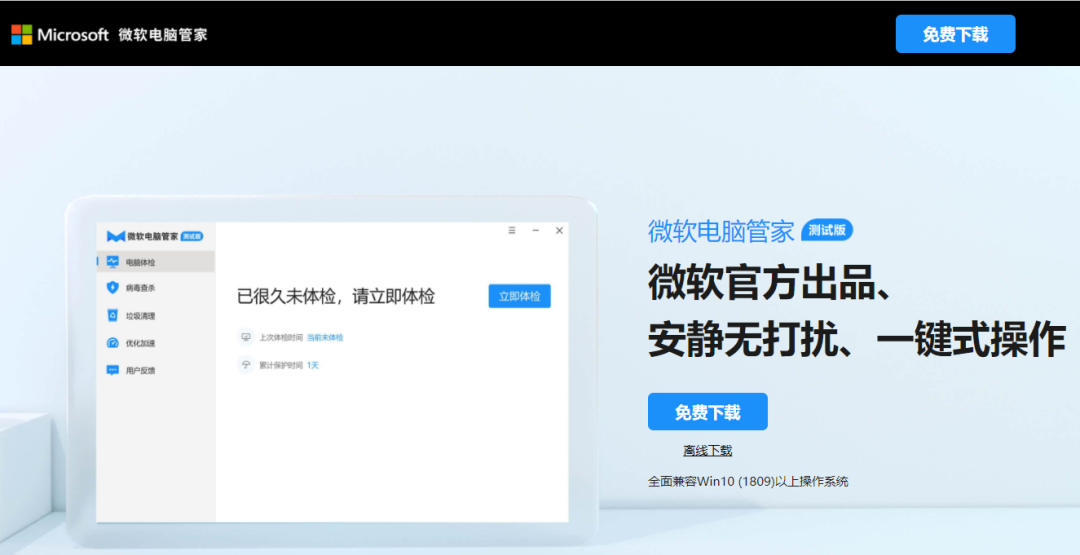The height and width of the screenshot is (555, 1080).
Task: Click the 累计保护时间 umbrella icon
Action: coord(246,365)
